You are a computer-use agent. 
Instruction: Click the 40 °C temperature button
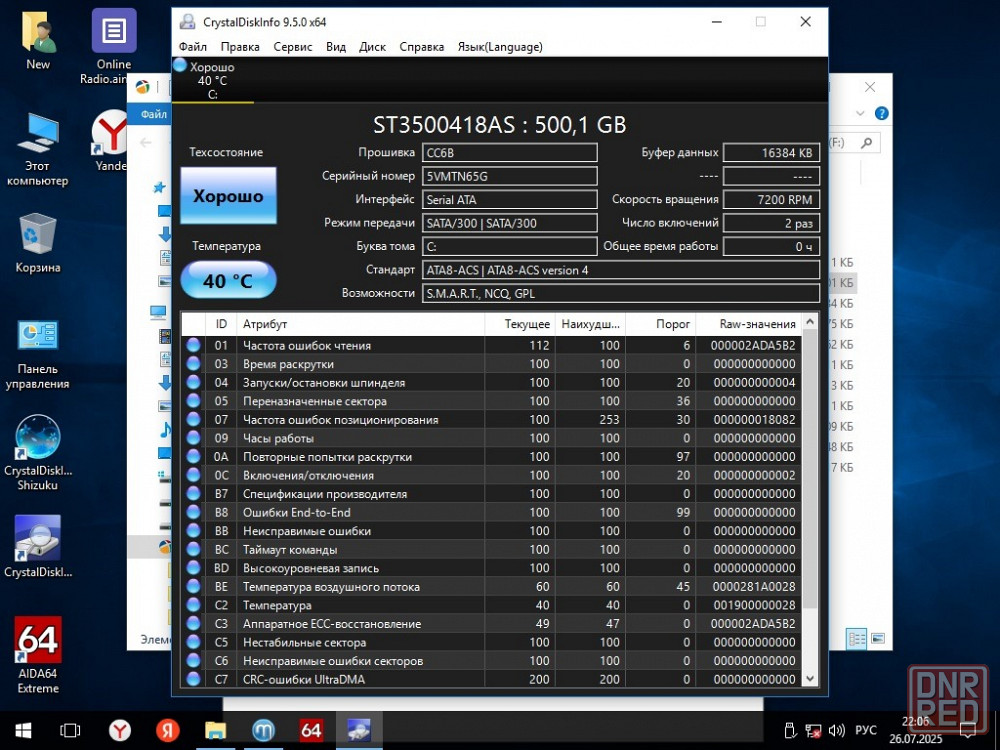coord(228,281)
